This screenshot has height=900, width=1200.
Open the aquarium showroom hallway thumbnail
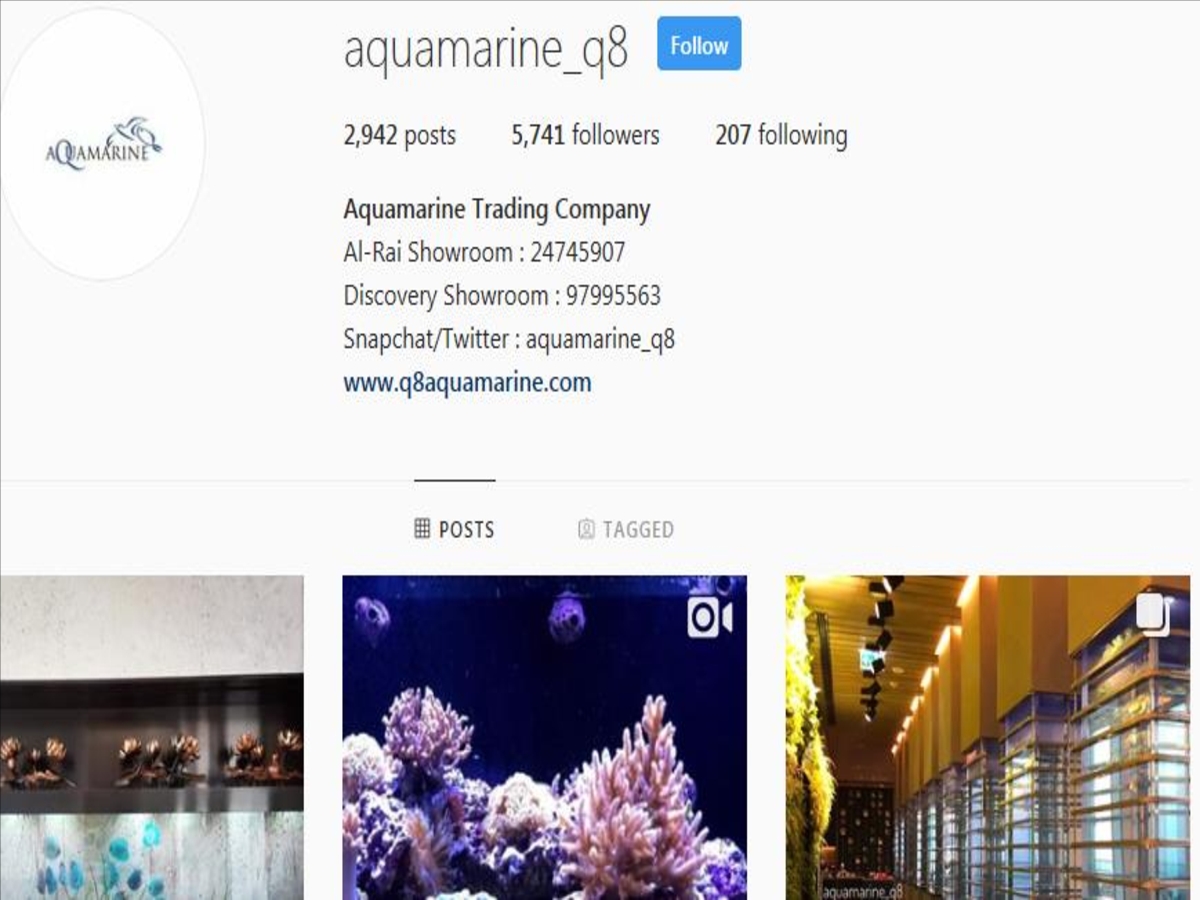tap(988, 737)
